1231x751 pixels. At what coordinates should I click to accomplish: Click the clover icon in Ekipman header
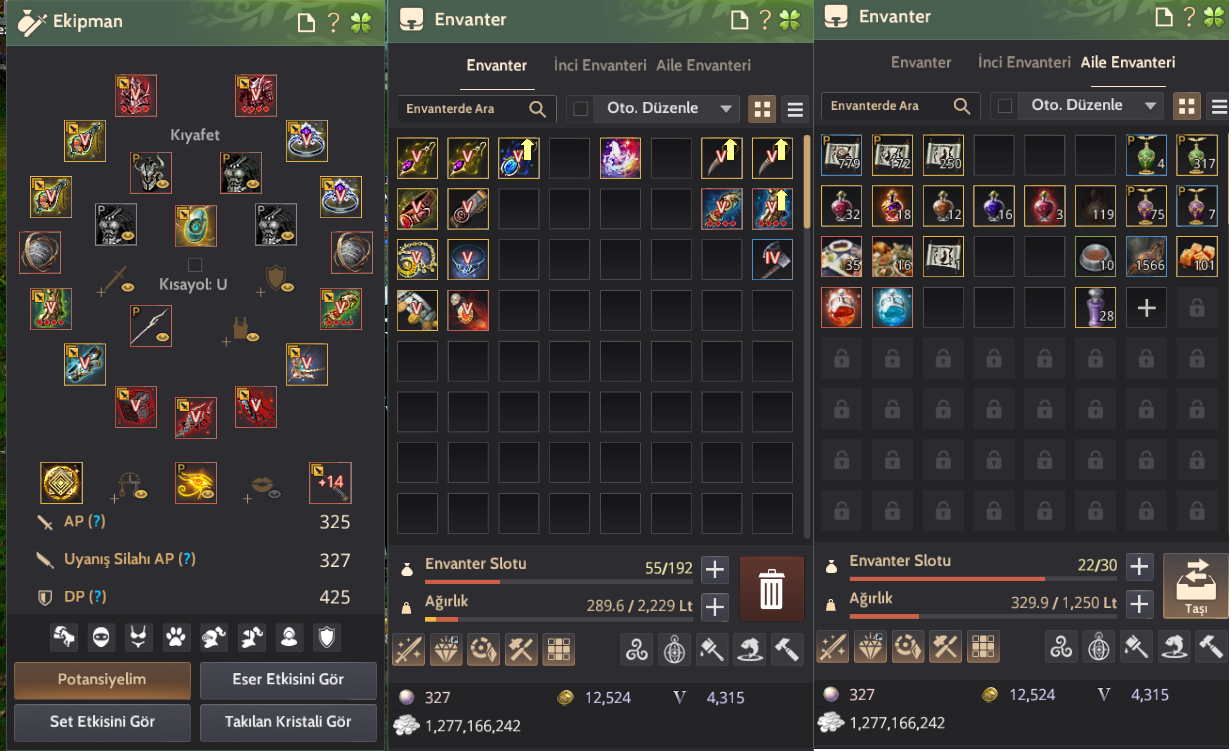360,22
